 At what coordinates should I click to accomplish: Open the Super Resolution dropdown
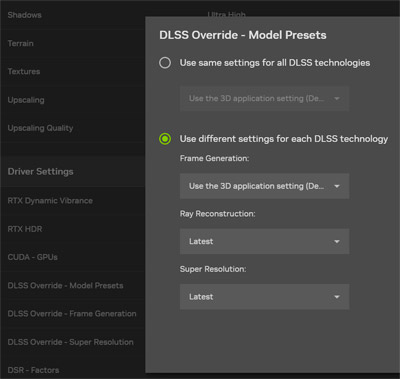[264, 297]
